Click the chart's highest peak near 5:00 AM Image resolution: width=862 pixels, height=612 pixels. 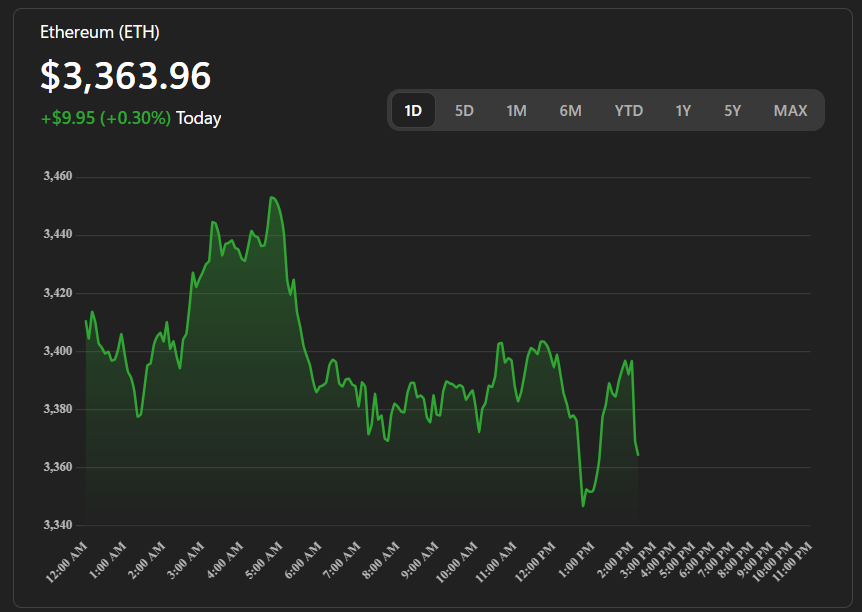tap(272, 198)
